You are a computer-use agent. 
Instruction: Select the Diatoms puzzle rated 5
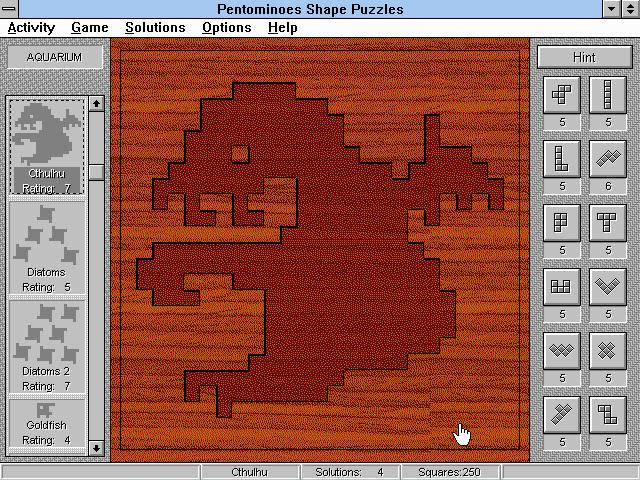(x=47, y=247)
